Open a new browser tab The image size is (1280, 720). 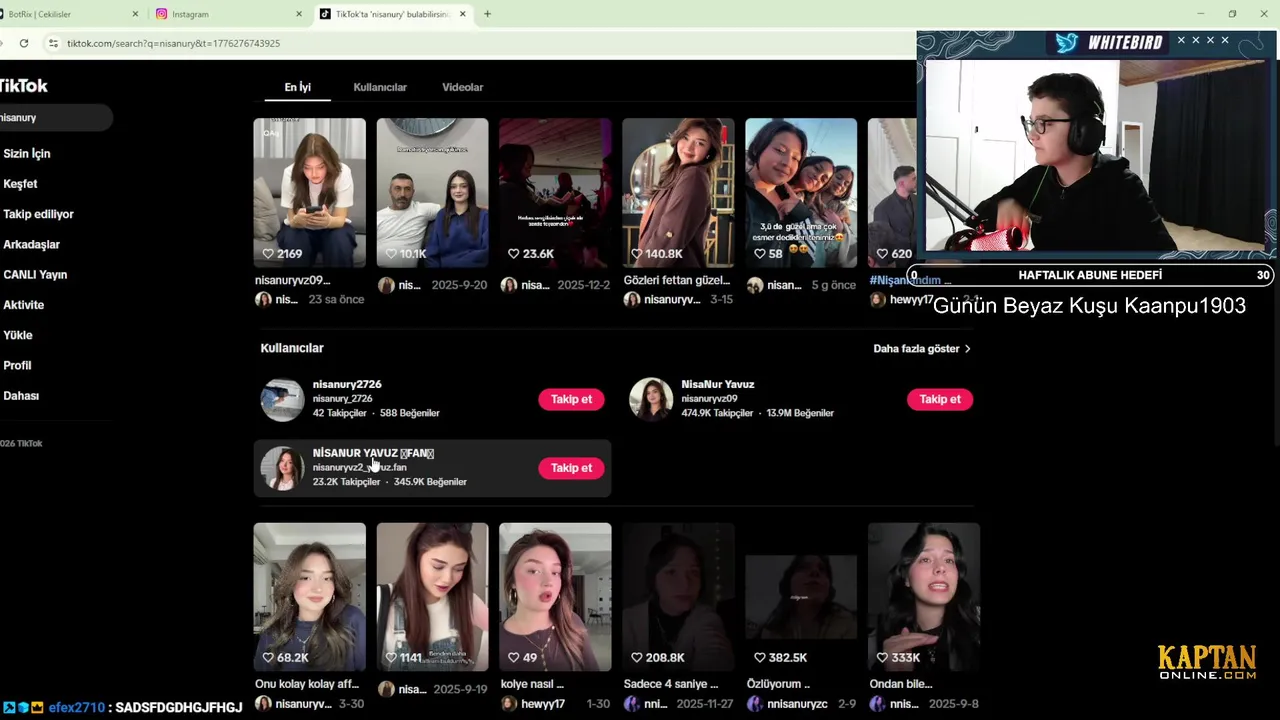pyautogui.click(x=487, y=14)
